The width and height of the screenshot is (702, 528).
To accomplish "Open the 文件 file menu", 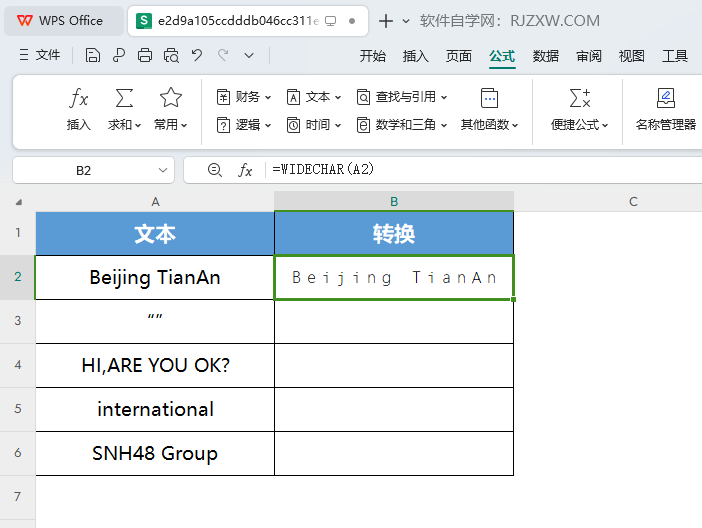I will tap(40, 56).
